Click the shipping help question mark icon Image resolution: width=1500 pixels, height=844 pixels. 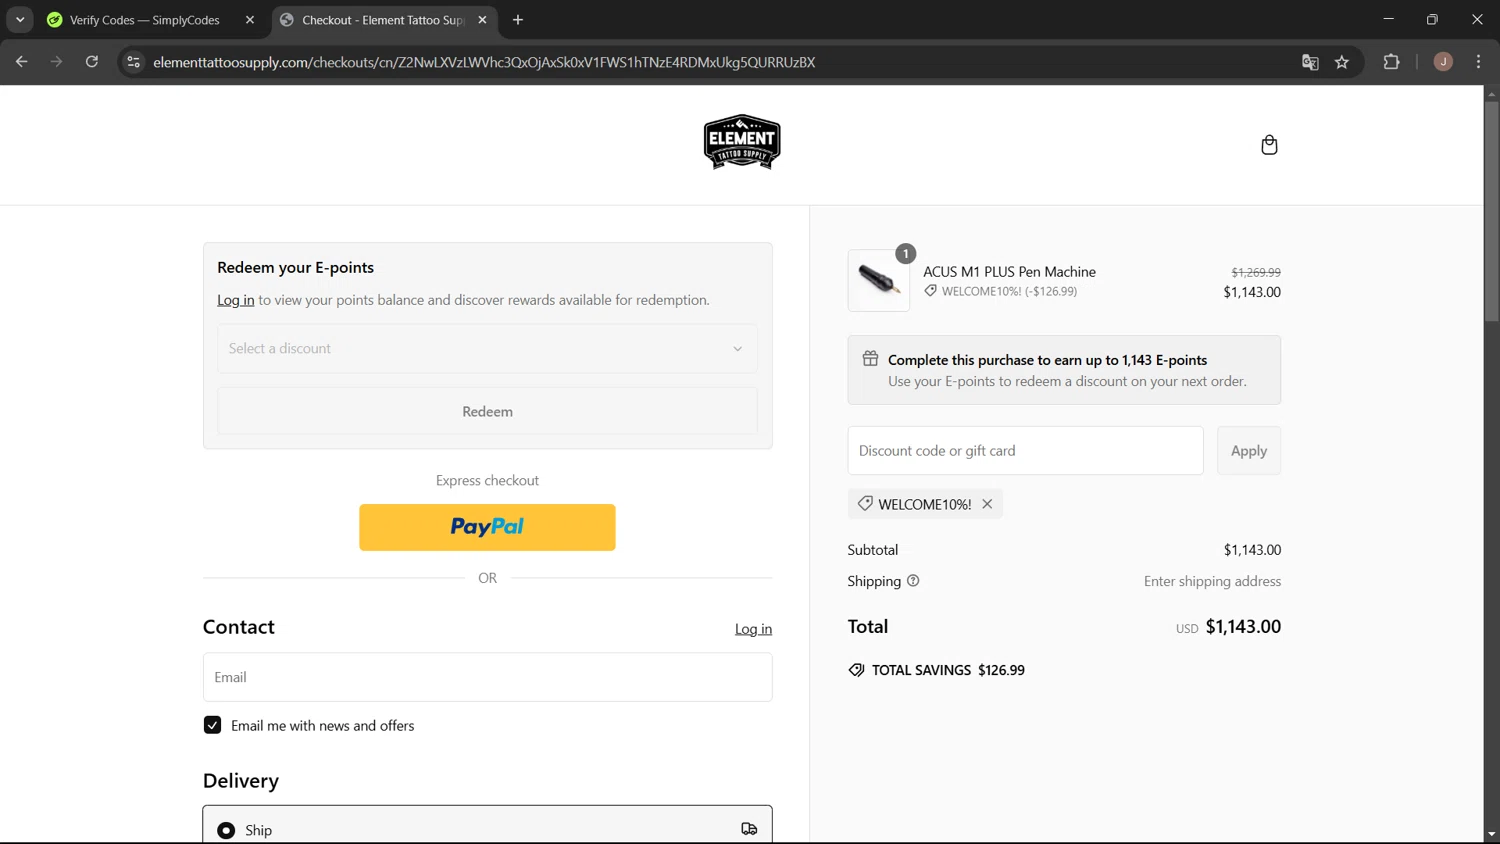point(913,581)
